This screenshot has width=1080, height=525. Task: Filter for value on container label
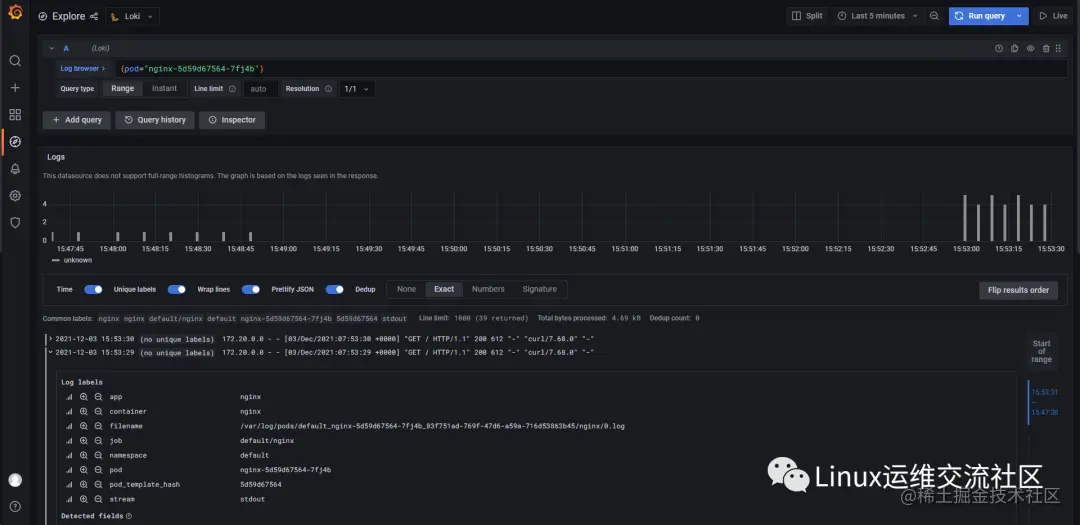click(x=83, y=411)
